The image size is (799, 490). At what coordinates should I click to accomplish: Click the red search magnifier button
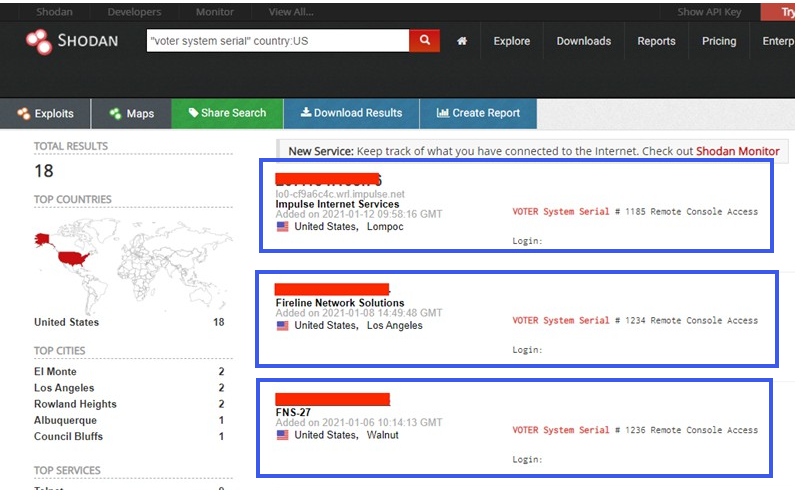tap(424, 40)
